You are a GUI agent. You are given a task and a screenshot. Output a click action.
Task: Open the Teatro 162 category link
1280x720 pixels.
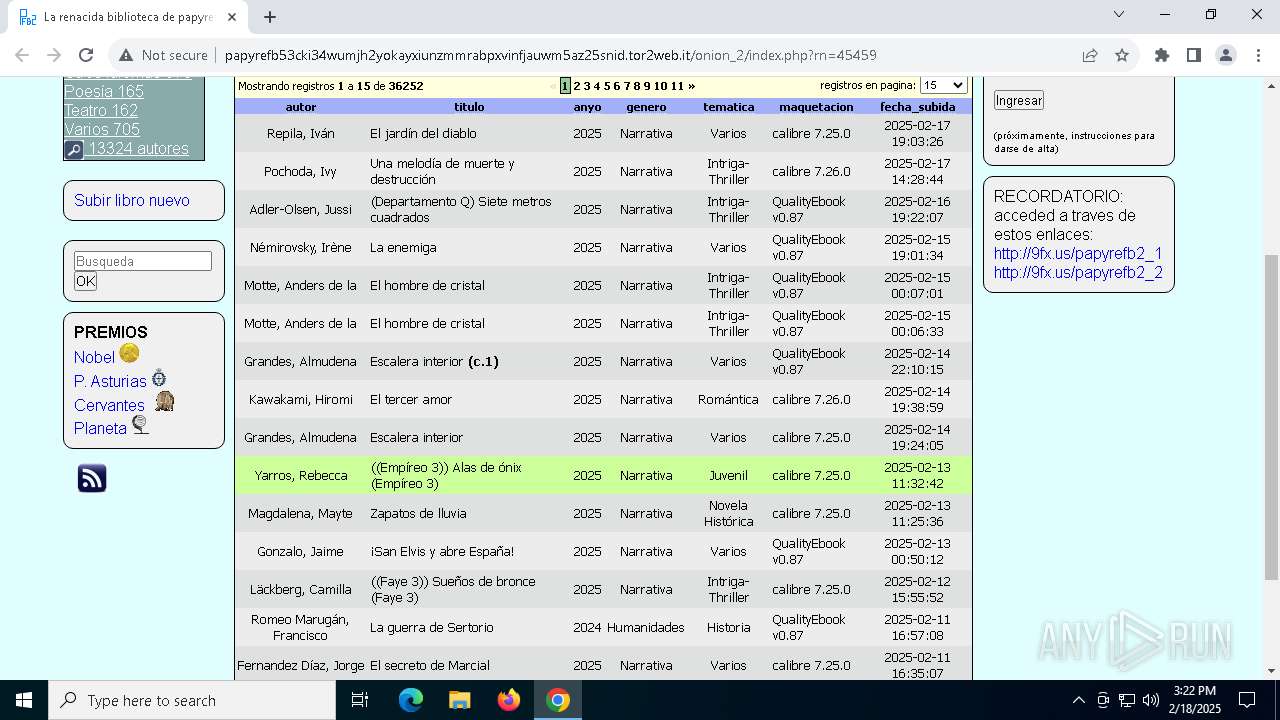pyautogui.click(x=101, y=110)
